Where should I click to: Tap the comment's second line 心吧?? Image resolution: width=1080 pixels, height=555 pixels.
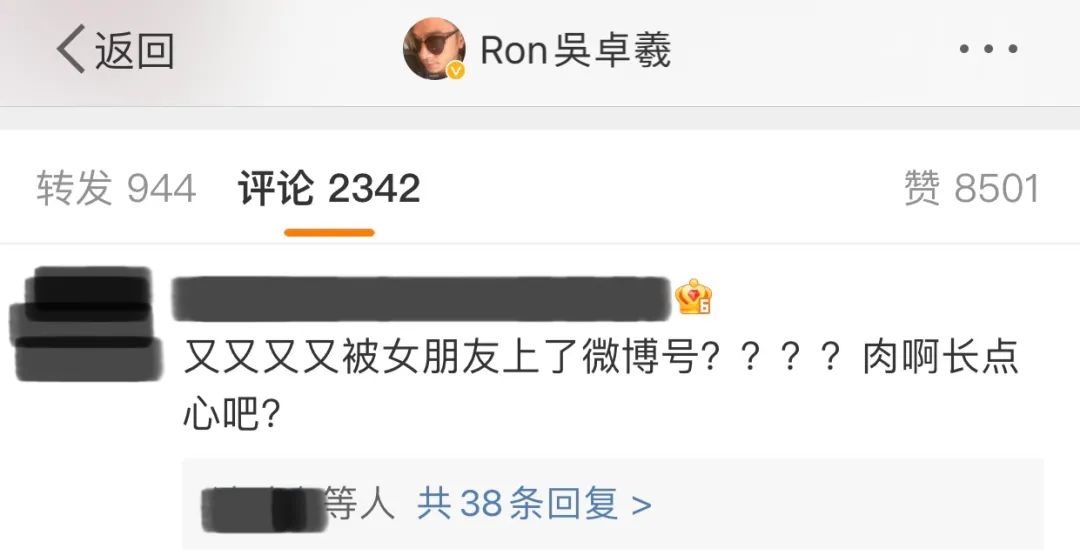[x=231, y=414]
